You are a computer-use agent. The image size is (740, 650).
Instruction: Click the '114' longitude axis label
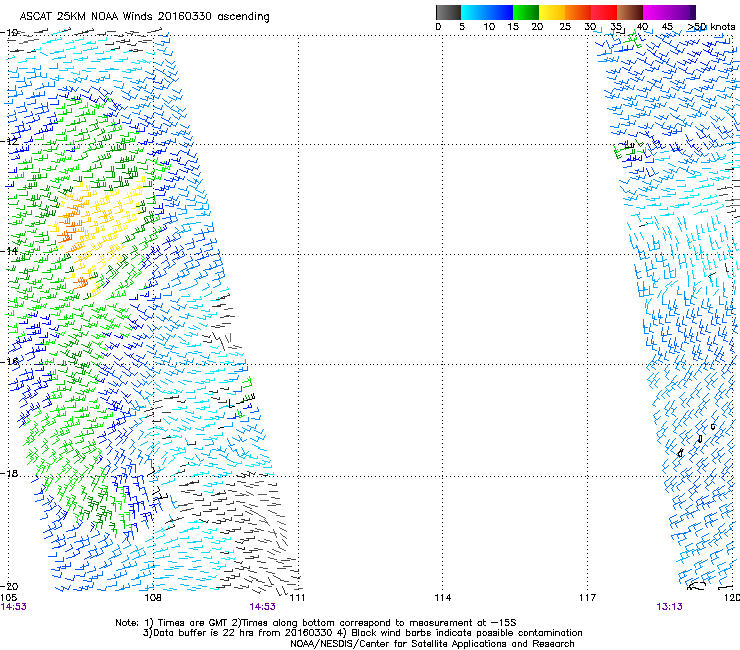point(442,598)
